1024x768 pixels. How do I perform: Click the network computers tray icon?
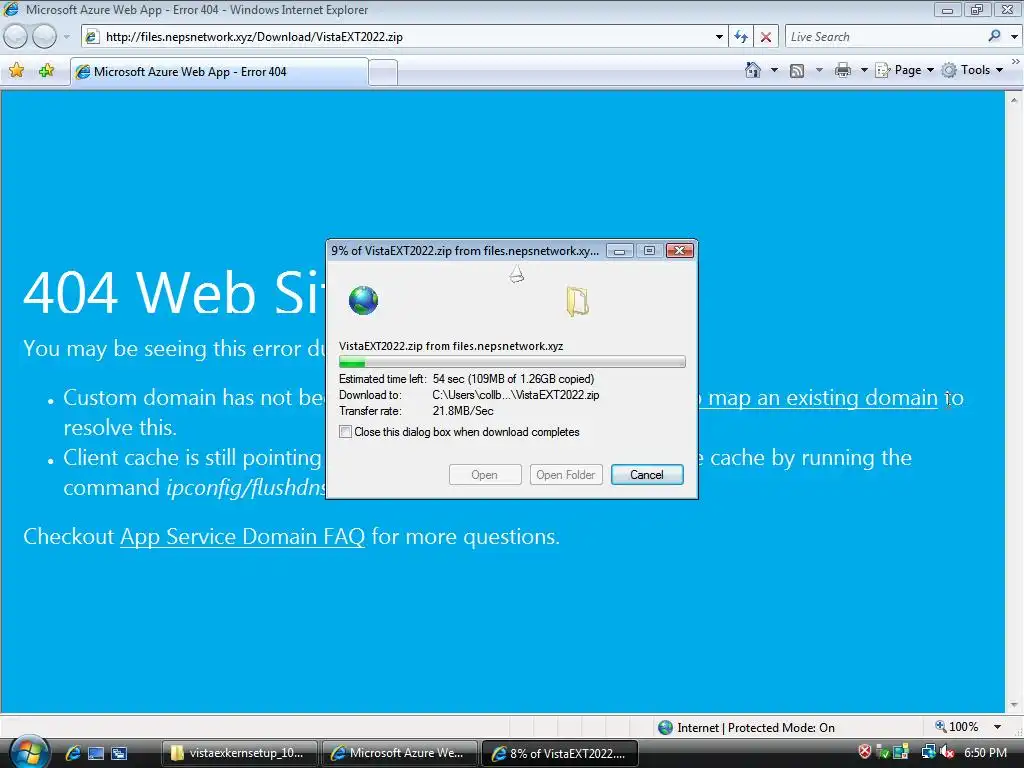(928, 752)
